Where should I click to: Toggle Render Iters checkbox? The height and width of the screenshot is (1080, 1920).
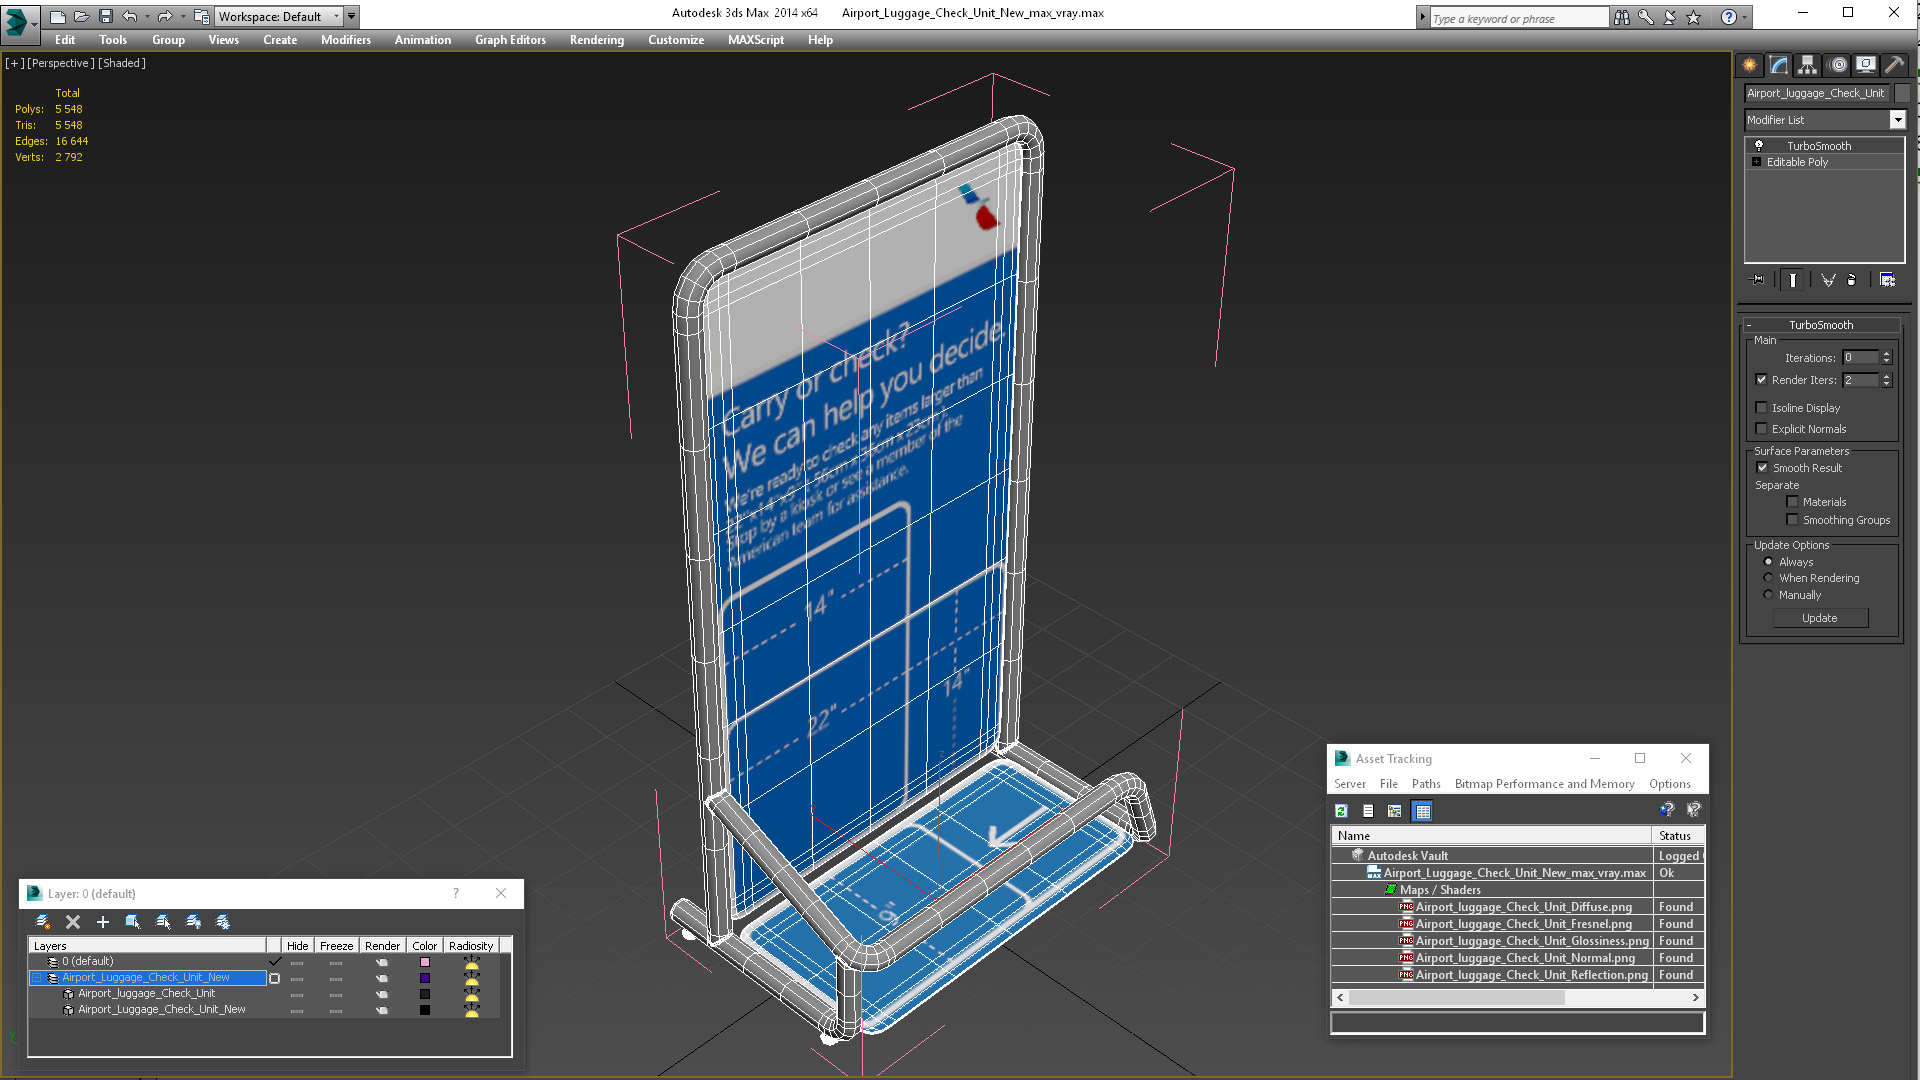click(1762, 380)
